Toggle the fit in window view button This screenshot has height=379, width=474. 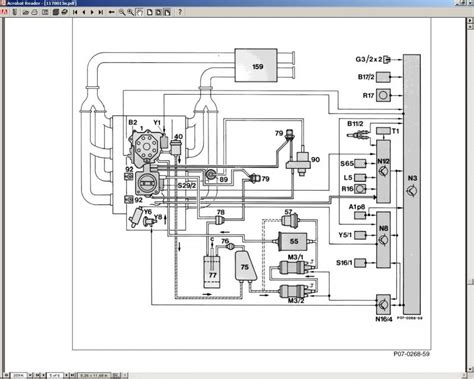pos(158,12)
